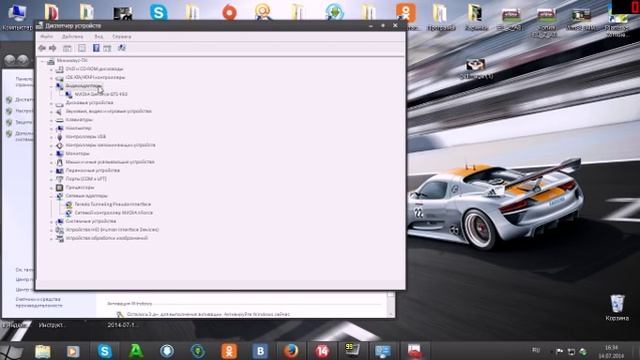Click the monitor 99 taskbar icon
The height and width of the screenshot is (360, 640).
click(352, 350)
